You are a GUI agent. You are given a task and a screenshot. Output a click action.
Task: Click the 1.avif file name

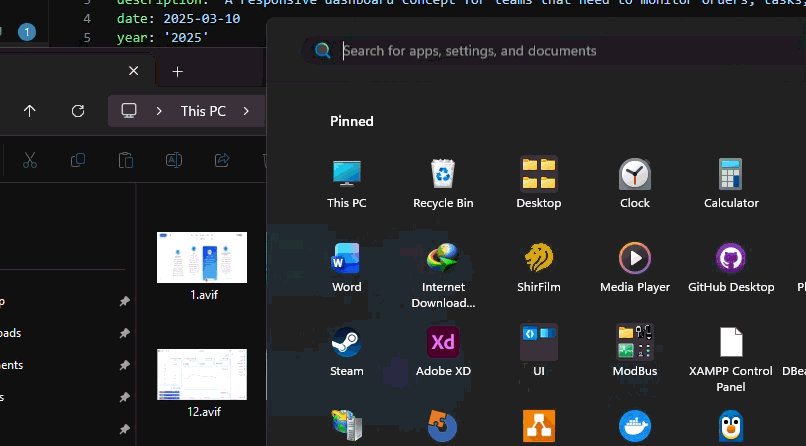tap(204, 295)
